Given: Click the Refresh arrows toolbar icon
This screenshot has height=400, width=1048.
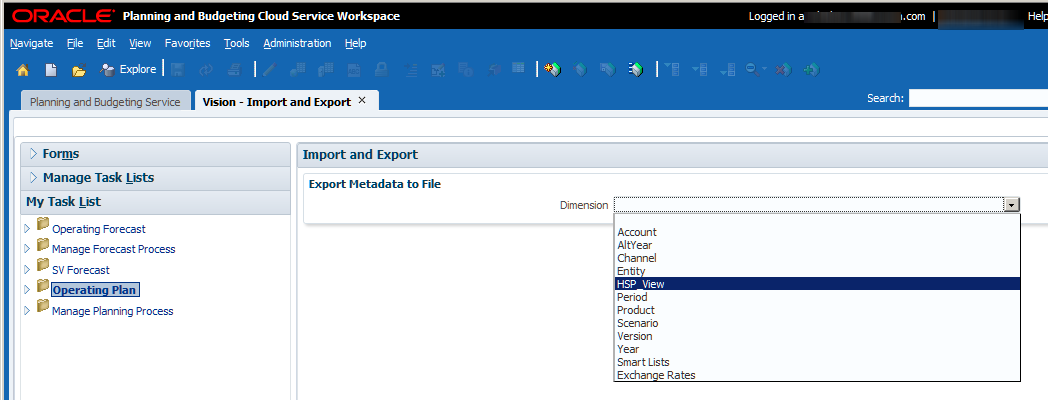Looking at the screenshot, I should tap(205, 69).
